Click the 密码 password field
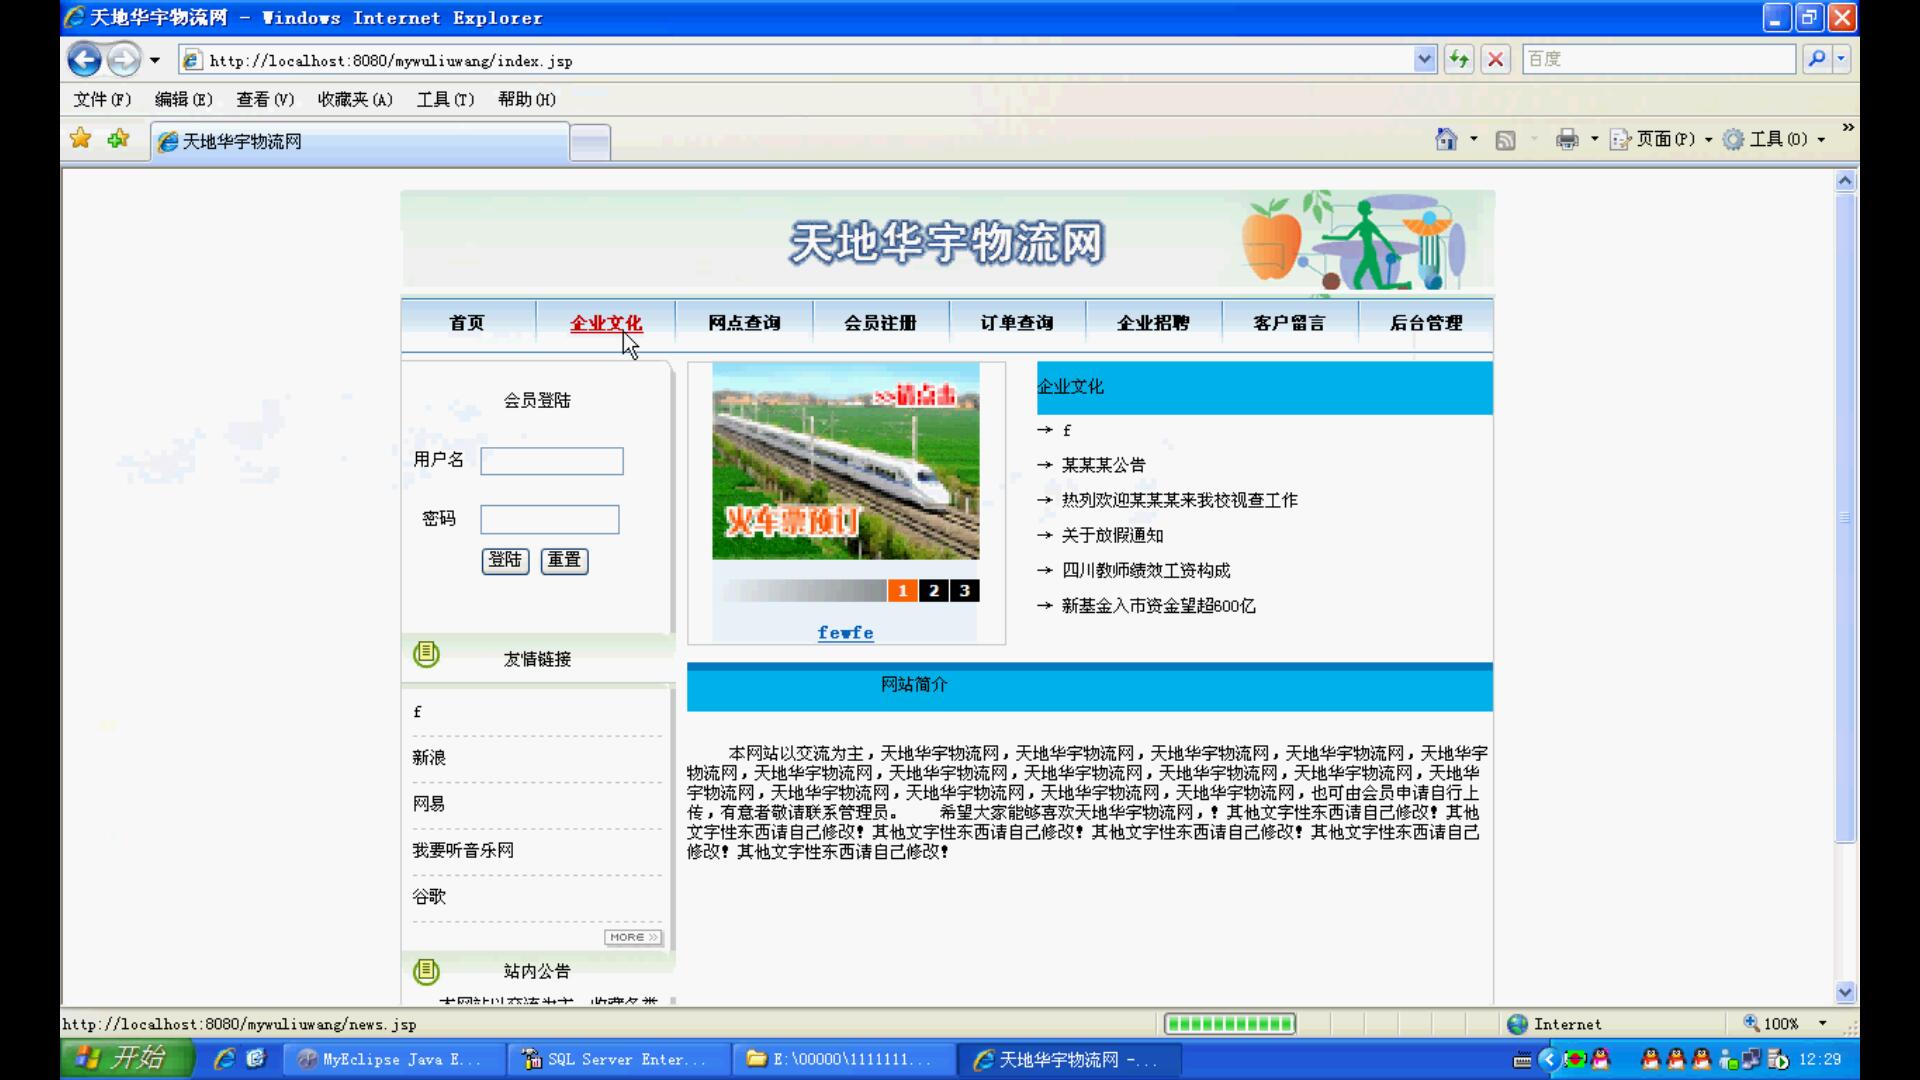The image size is (1920, 1080). [550, 519]
